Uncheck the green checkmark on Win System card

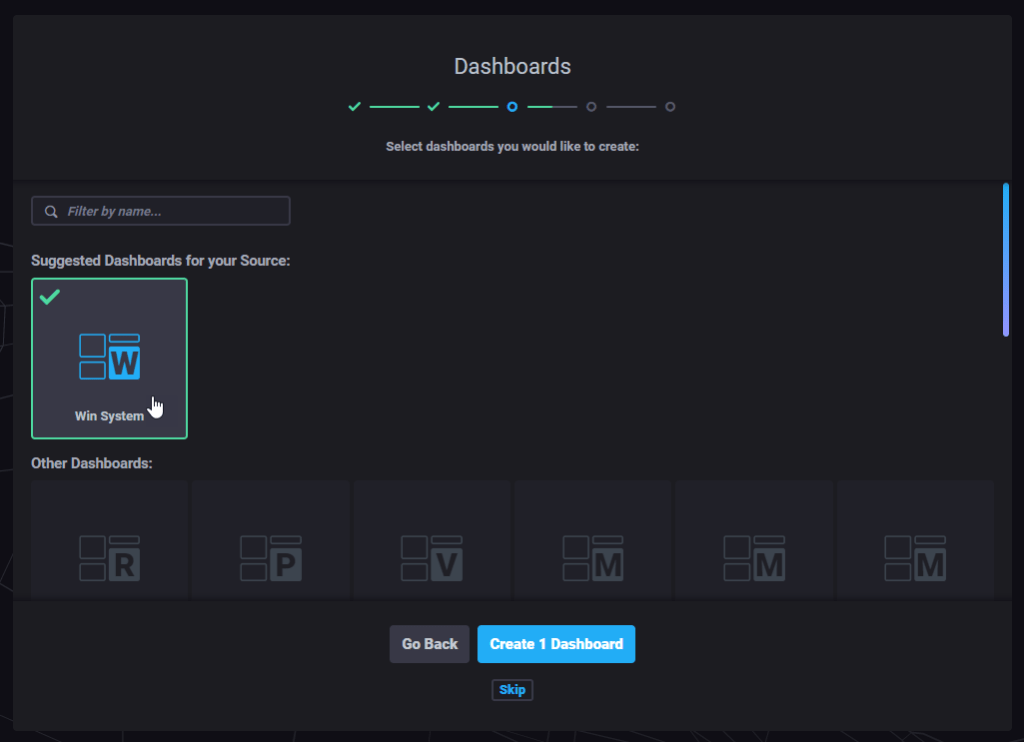click(x=50, y=297)
